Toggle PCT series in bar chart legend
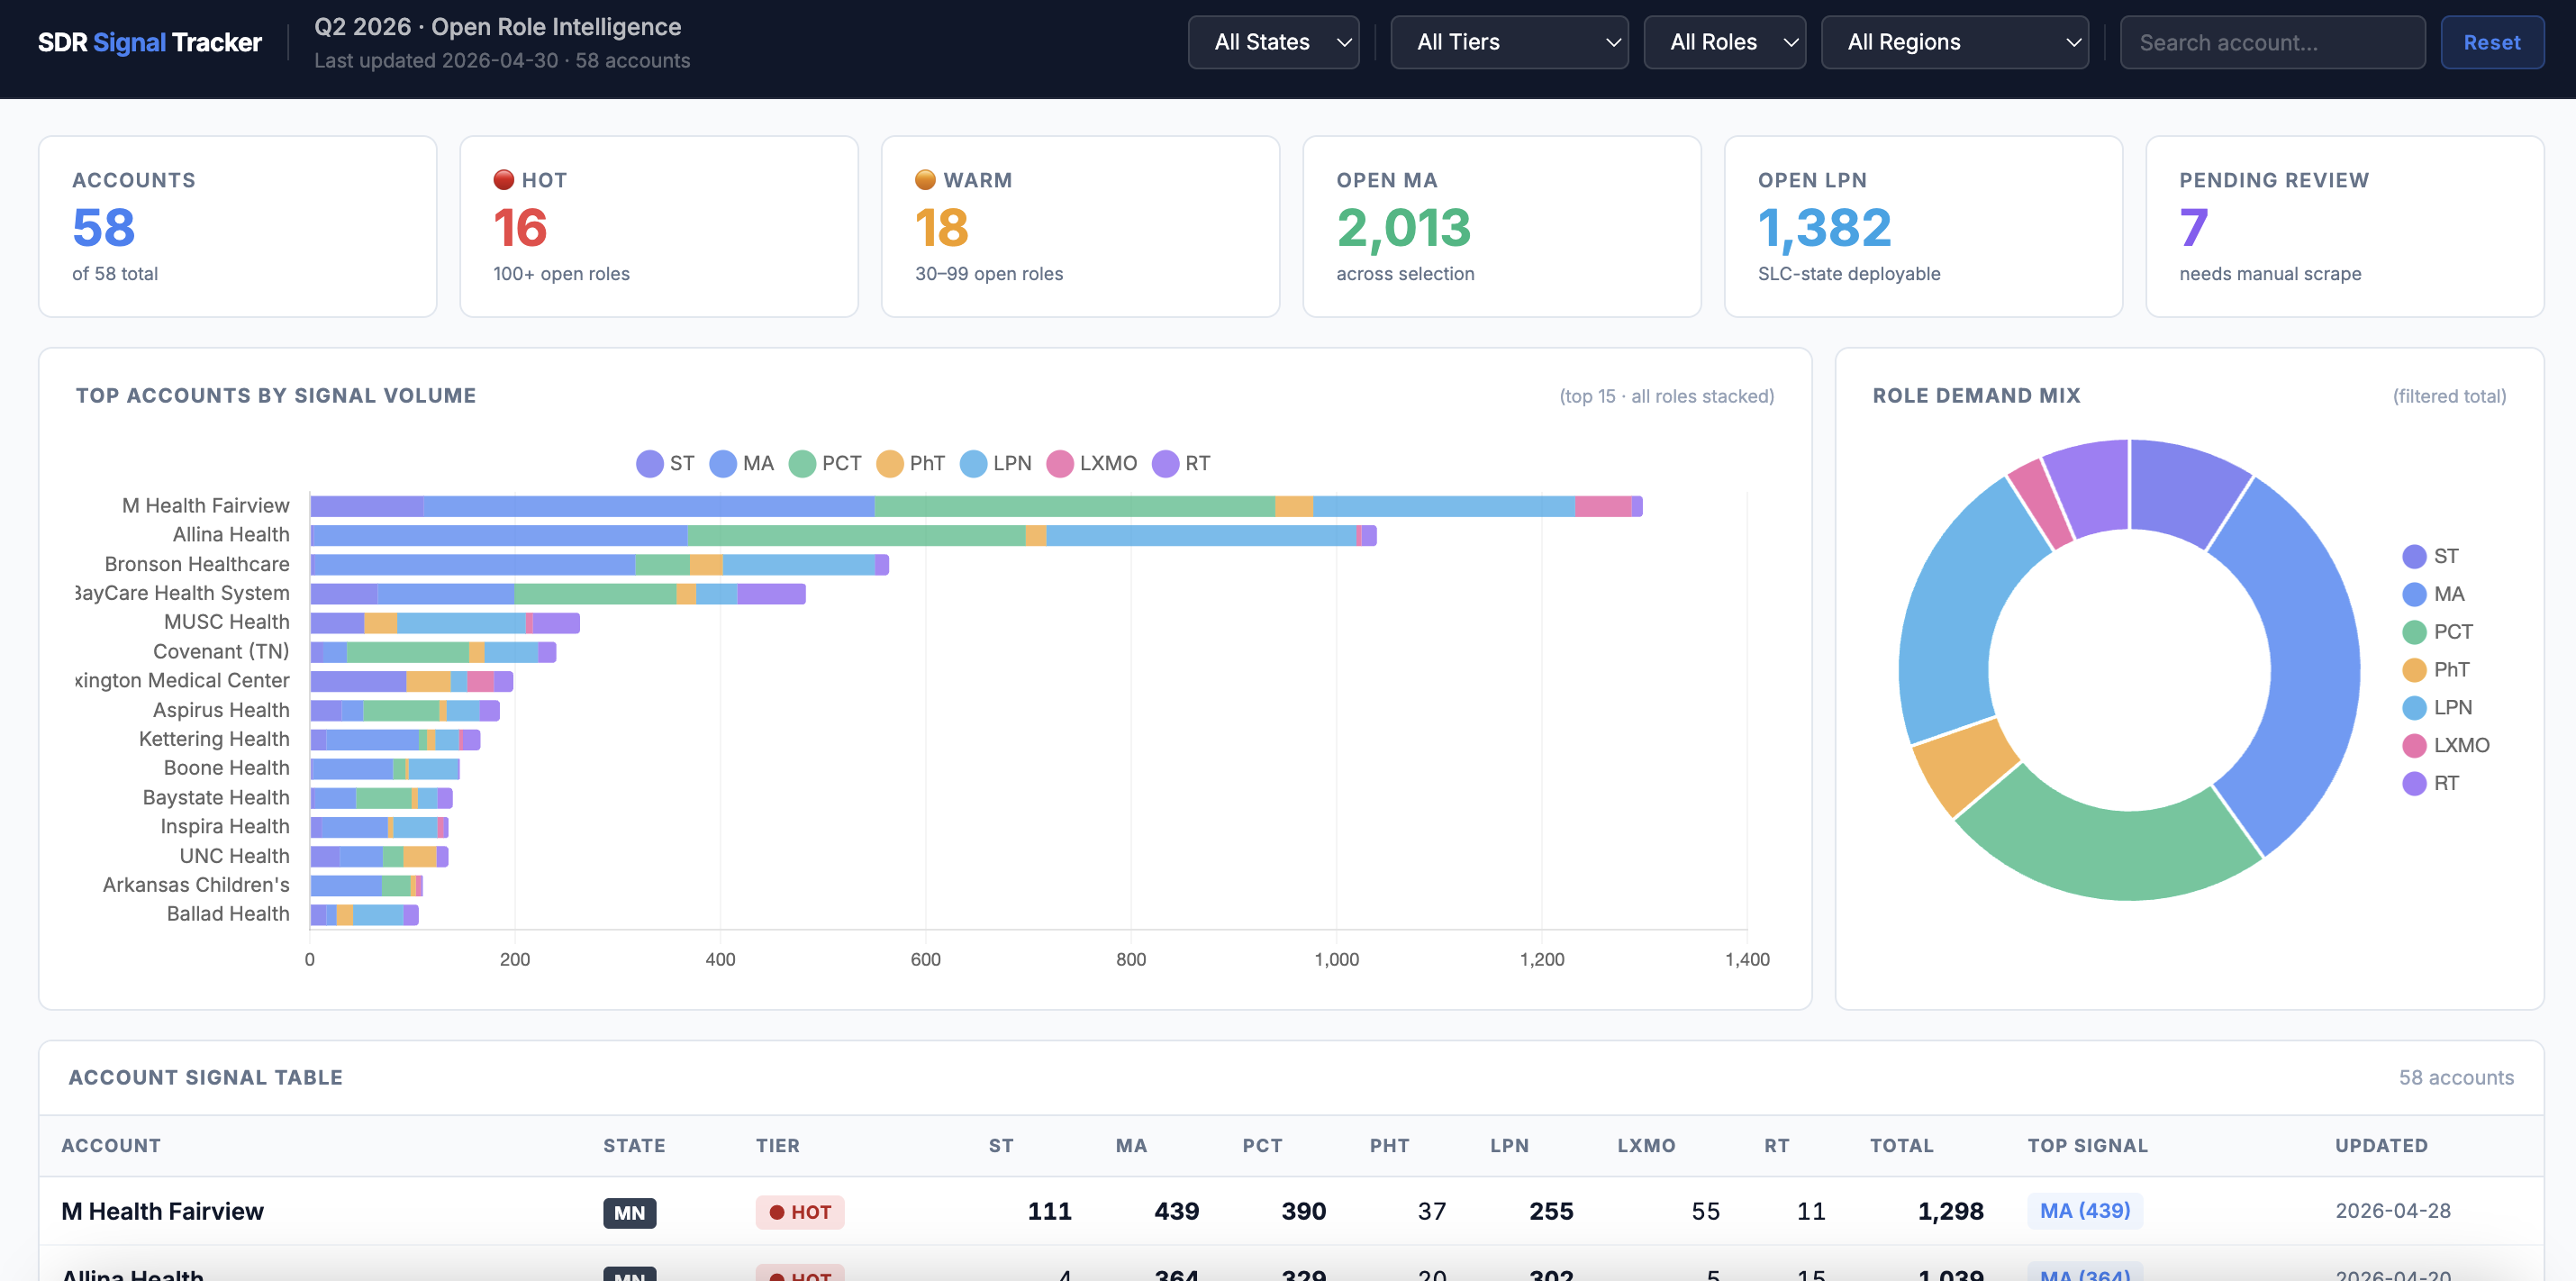The image size is (2576, 1281). point(825,463)
